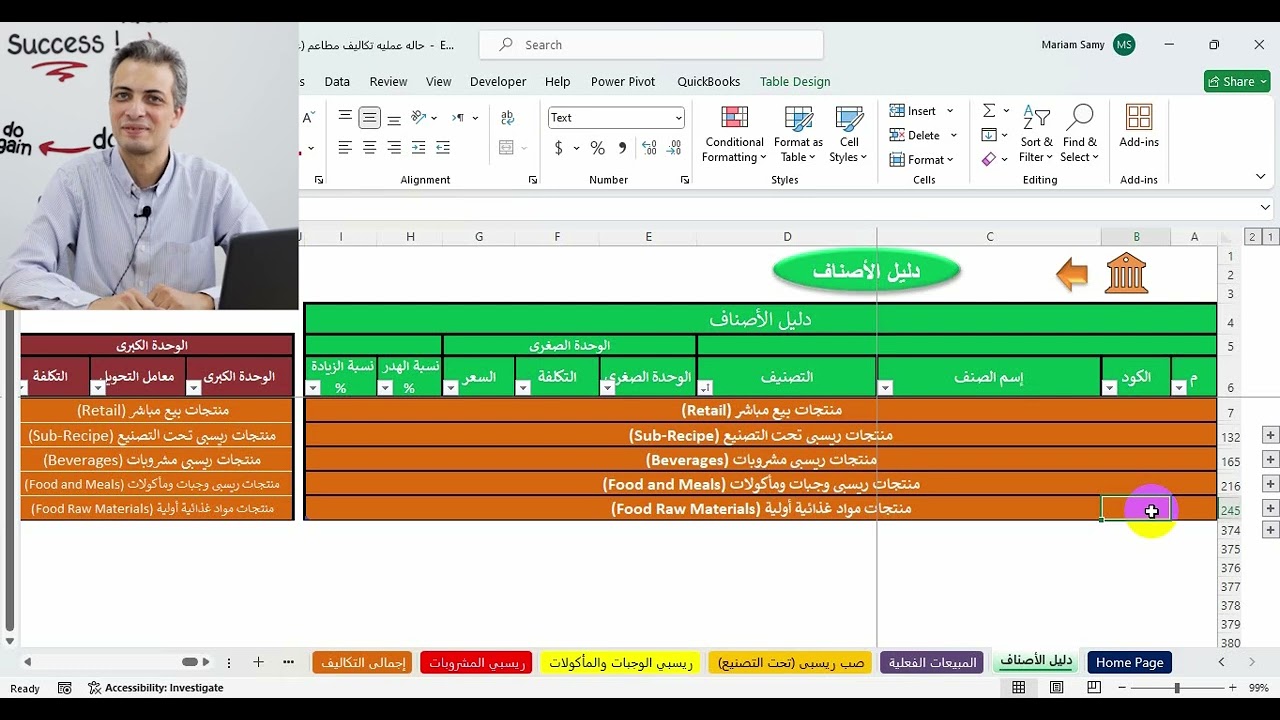The width and height of the screenshot is (1280, 720).
Task: Click the Wrap Text icon
Action: 507,117
